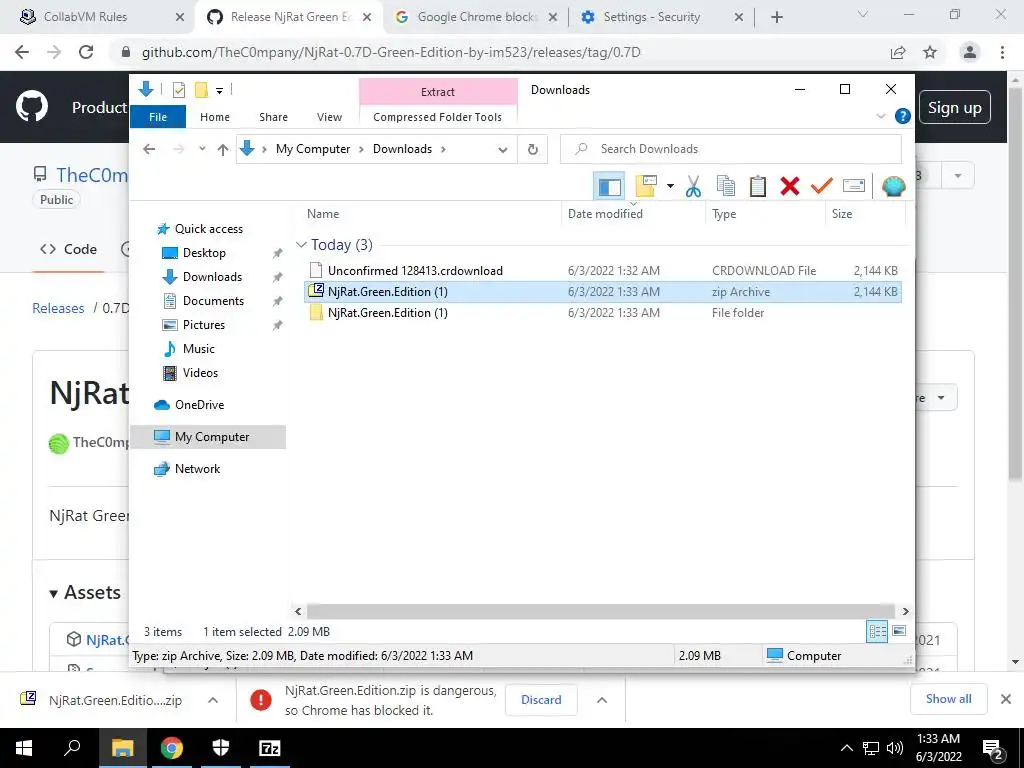Image resolution: width=1024 pixels, height=768 pixels.
Task: Select Network in navigation pane
Action: coord(197,469)
